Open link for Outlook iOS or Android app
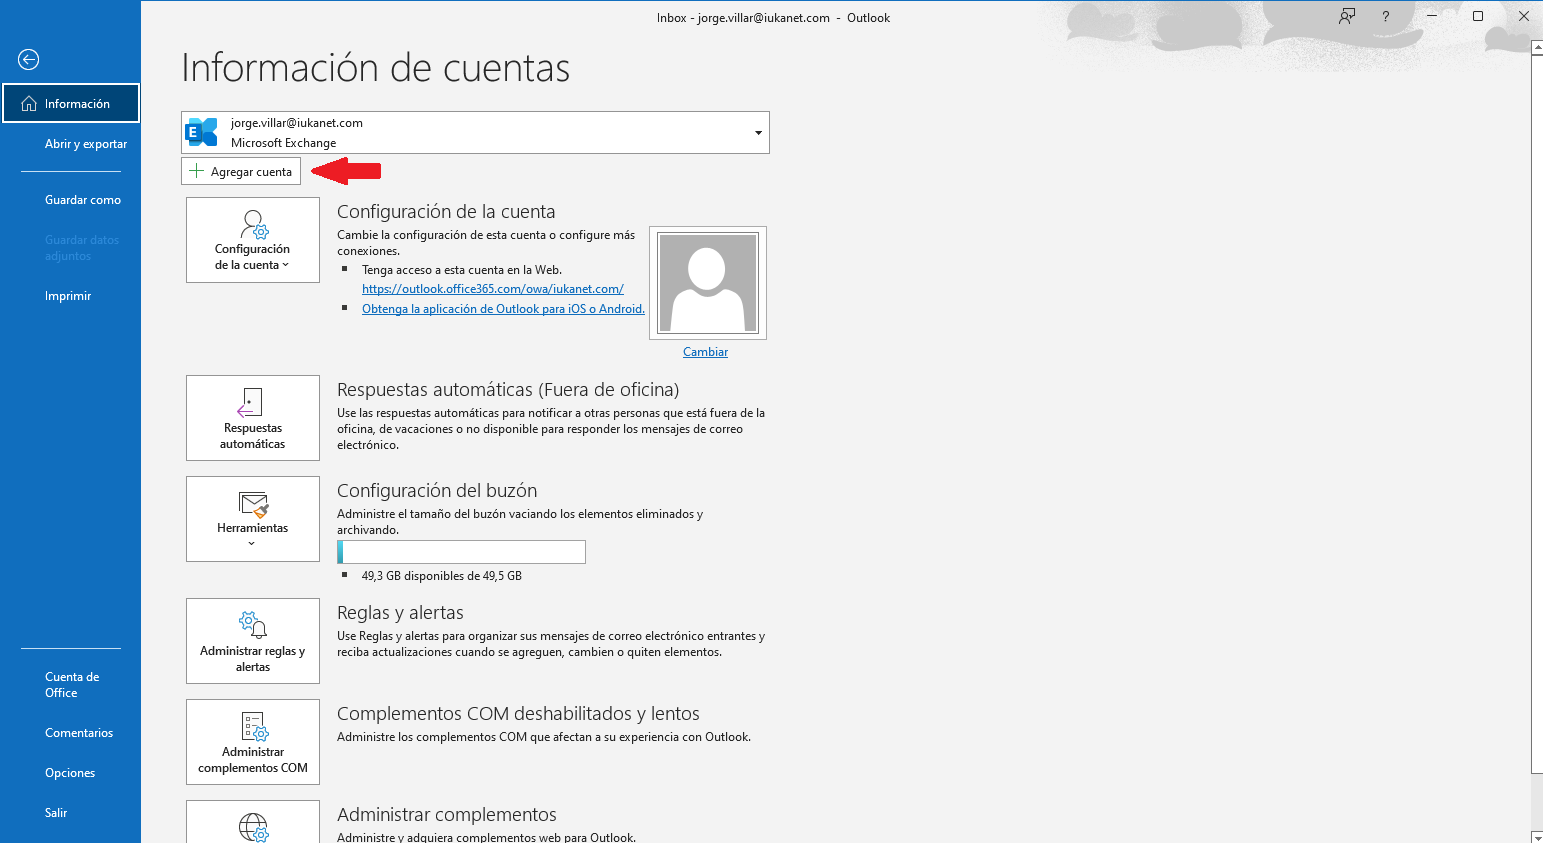The image size is (1543, 843). [503, 309]
